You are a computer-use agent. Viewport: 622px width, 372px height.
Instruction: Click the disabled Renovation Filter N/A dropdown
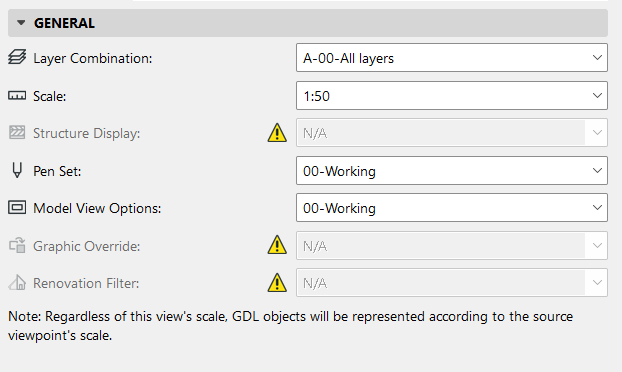451,282
